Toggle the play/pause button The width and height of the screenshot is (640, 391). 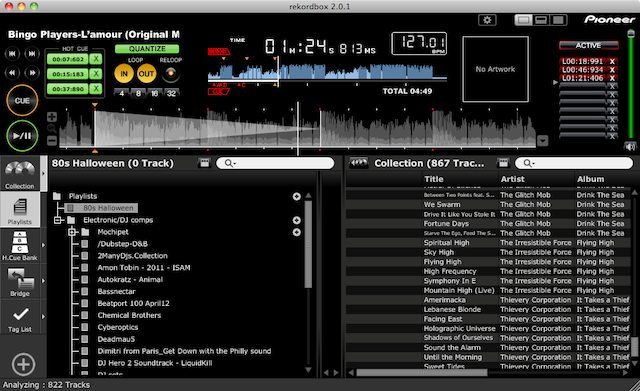(x=22, y=136)
